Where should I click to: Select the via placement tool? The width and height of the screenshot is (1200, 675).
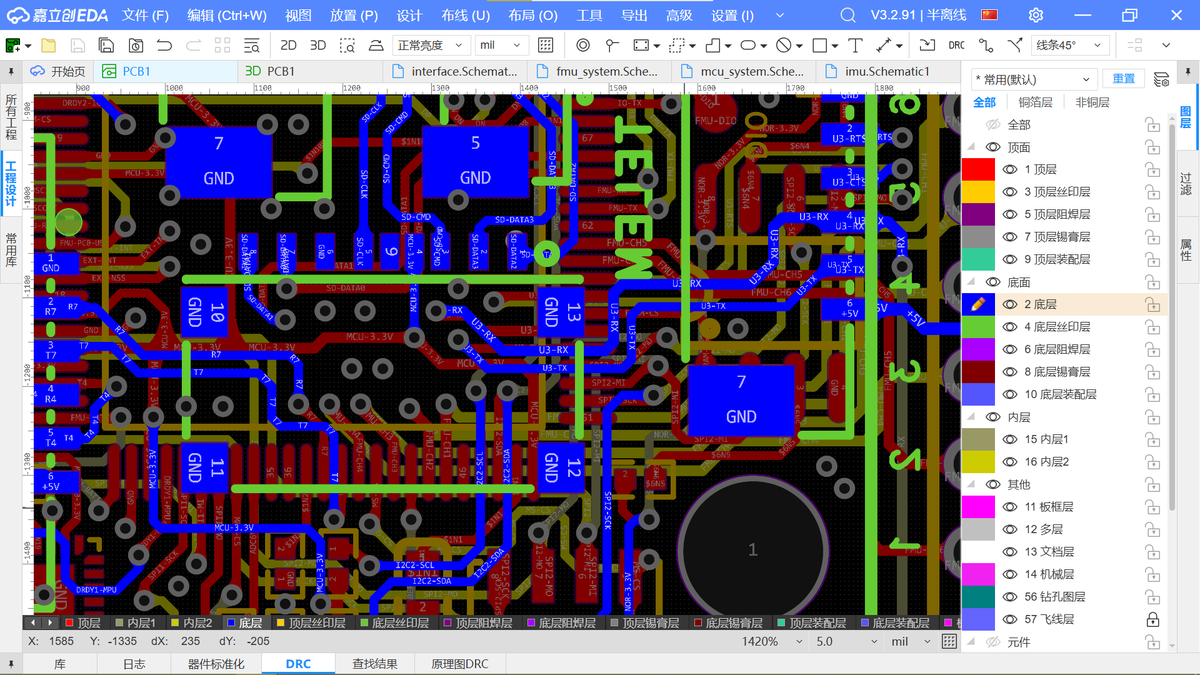(x=583, y=45)
